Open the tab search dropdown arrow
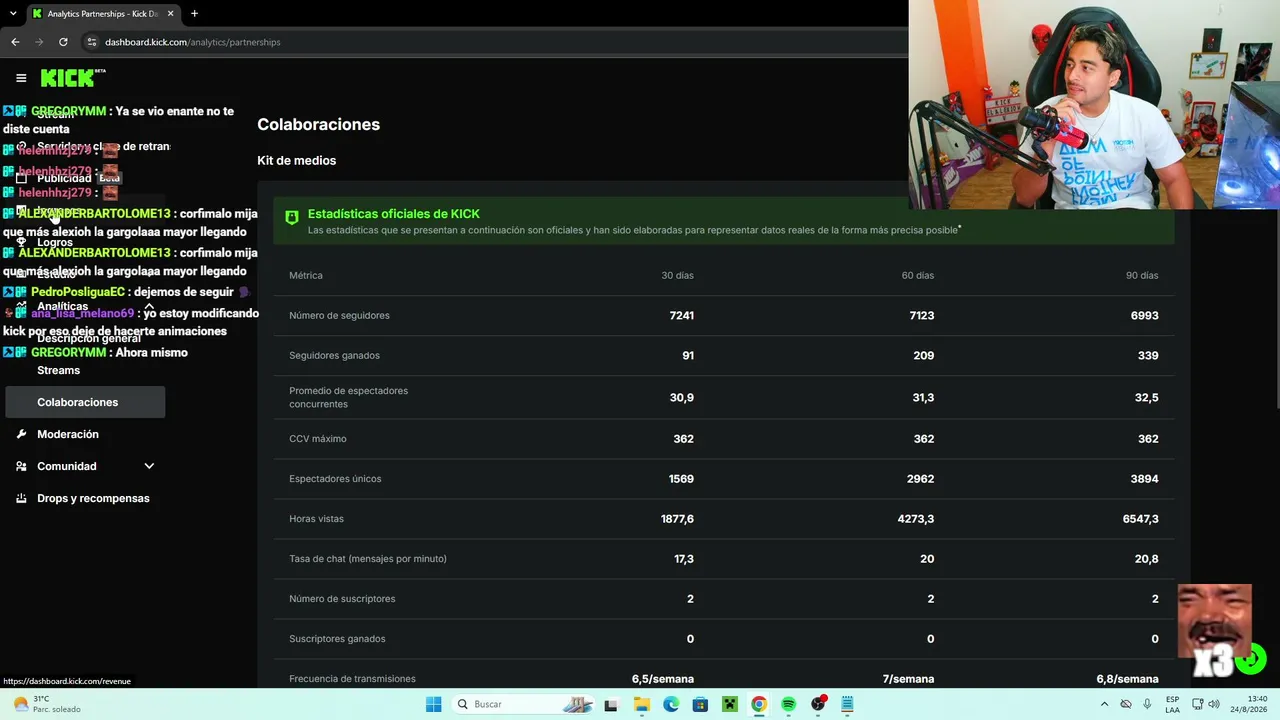Image resolution: width=1280 pixels, height=720 pixels. tap(13, 14)
